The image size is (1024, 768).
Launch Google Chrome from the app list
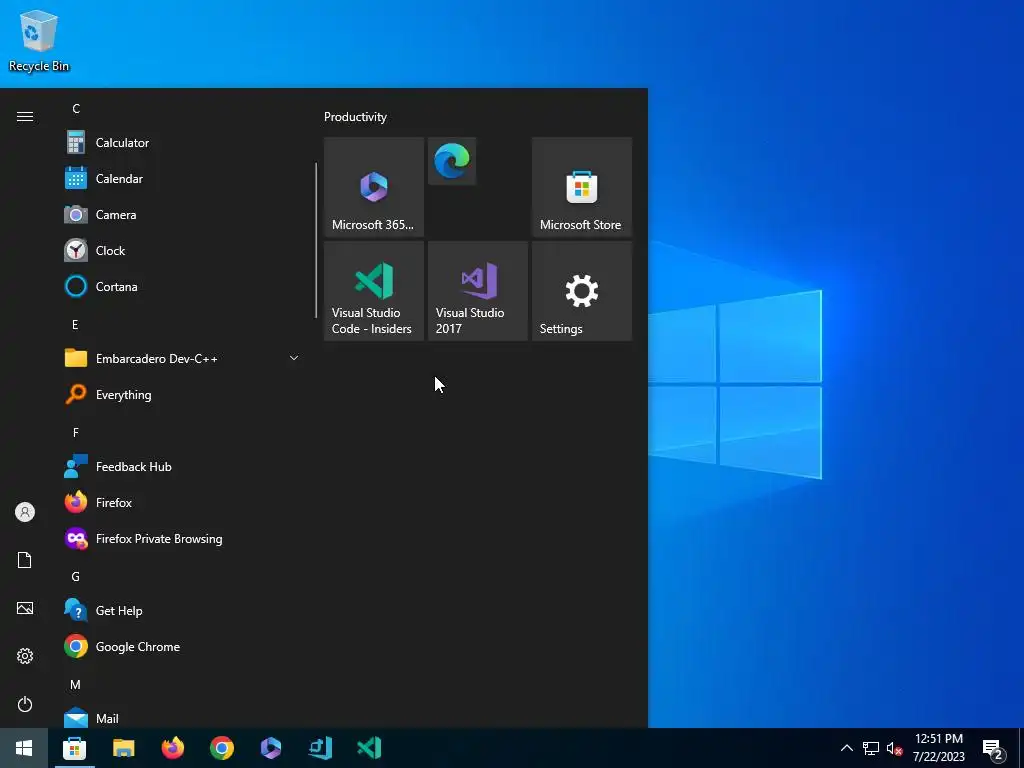point(183,647)
